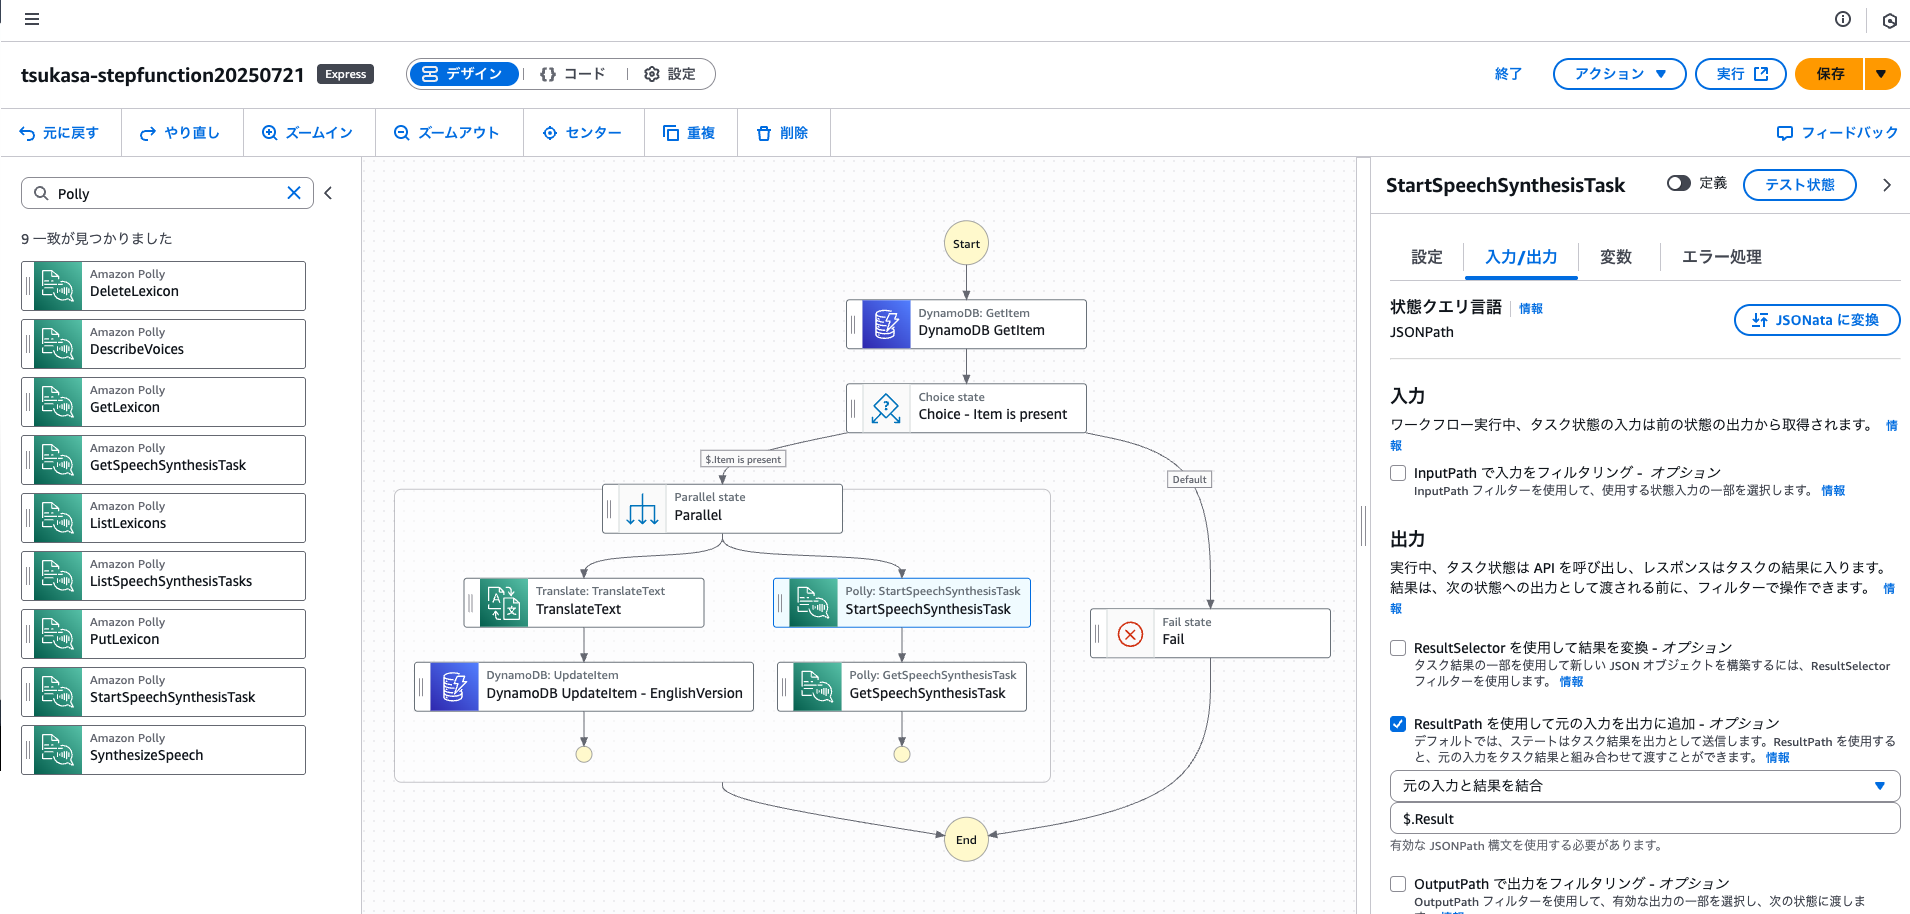Enable the InputPath filter checkbox
The height and width of the screenshot is (914, 1910).
click(1398, 473)
